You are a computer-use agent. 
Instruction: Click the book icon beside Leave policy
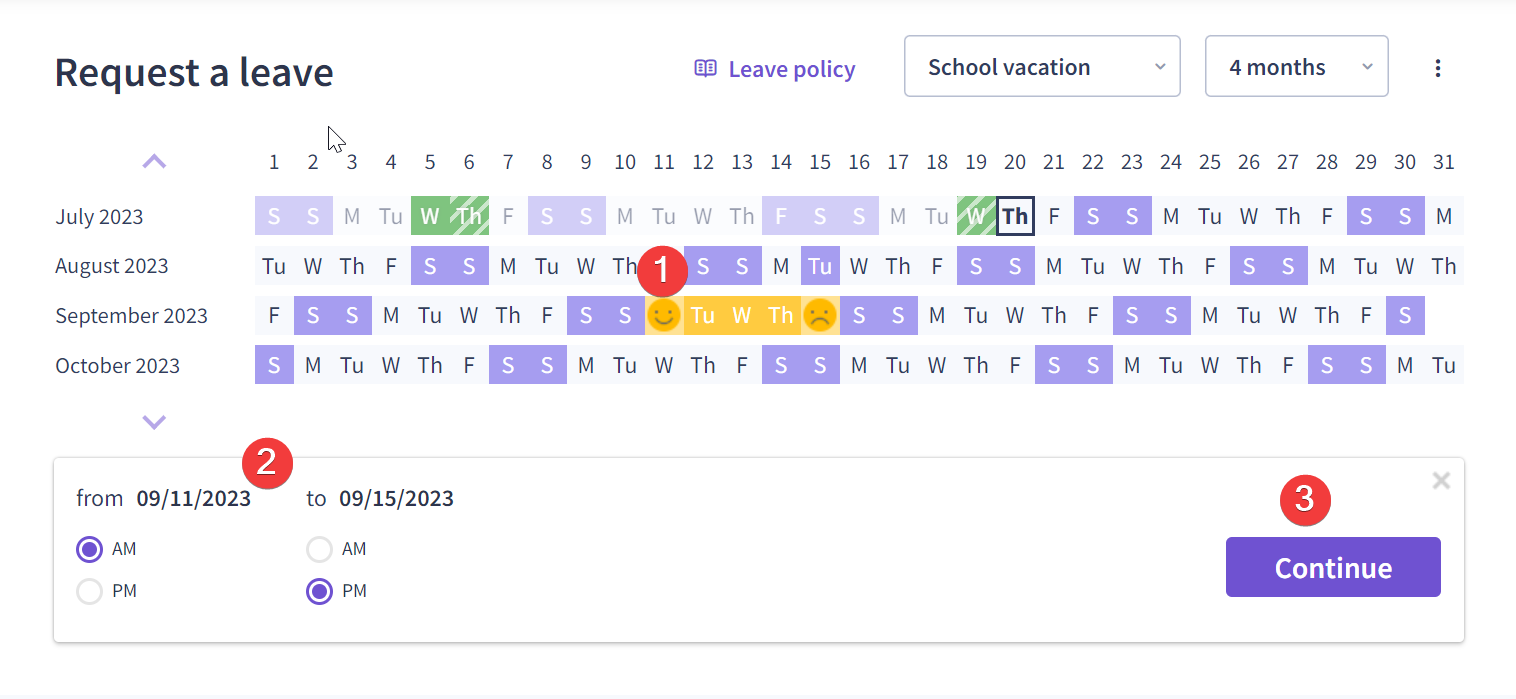pos(706,68)
